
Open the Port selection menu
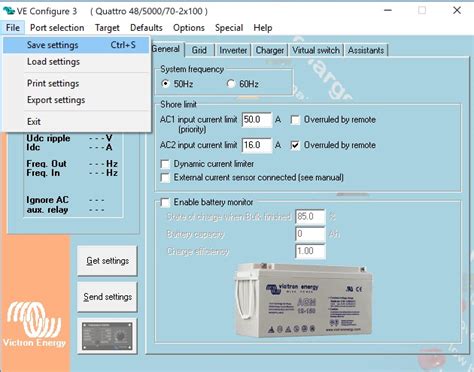point(57,28)
